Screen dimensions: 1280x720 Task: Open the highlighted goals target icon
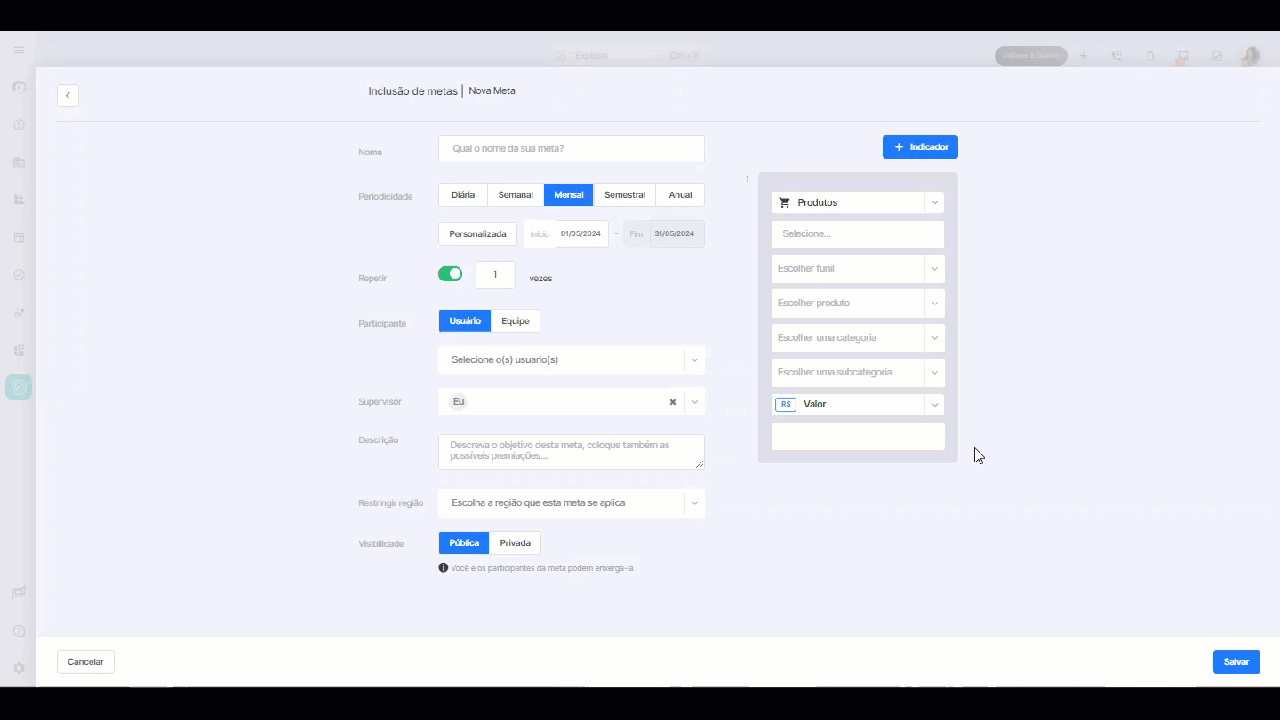(19, 387)
